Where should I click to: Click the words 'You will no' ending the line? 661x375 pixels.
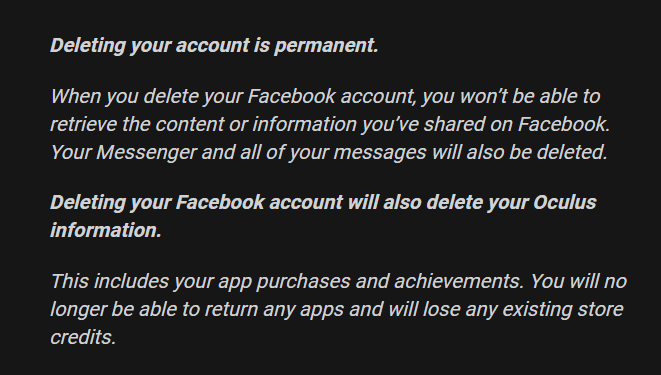(x=578, y=281)
